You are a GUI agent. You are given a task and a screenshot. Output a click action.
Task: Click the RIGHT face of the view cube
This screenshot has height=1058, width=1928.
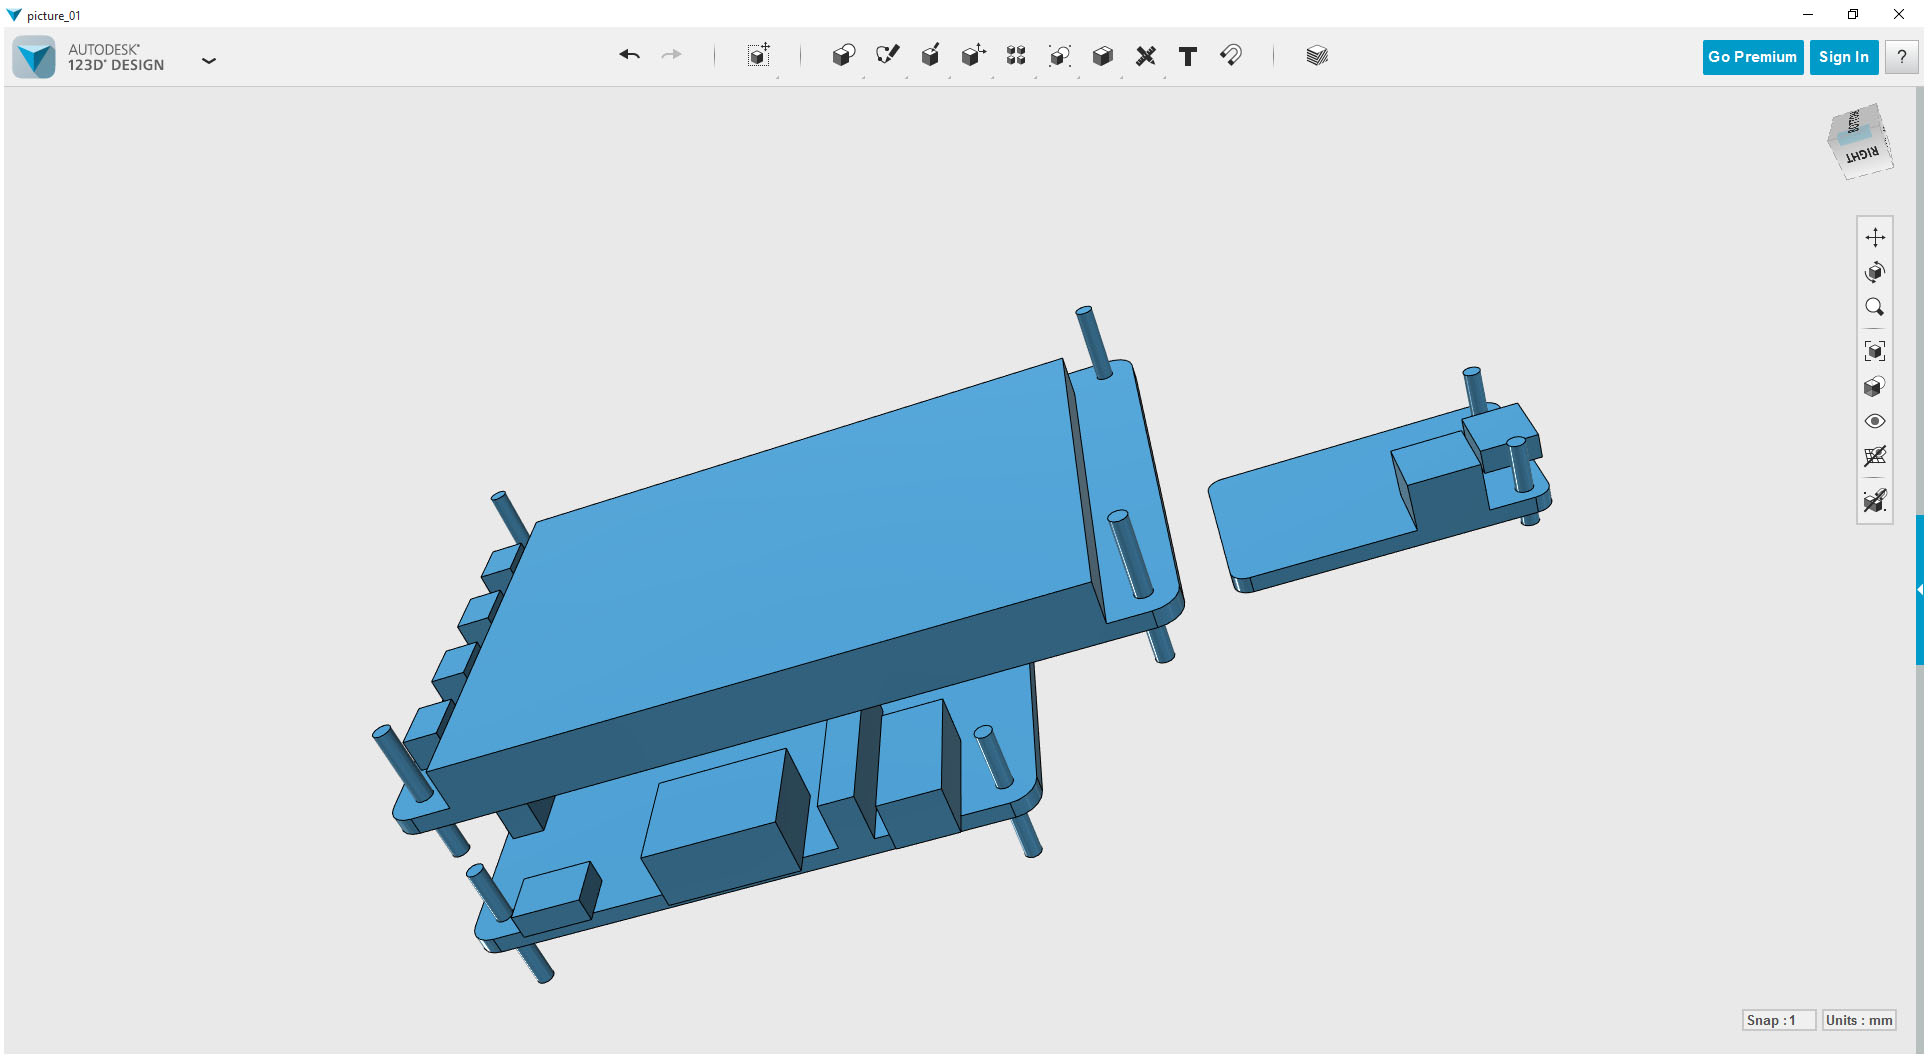1862,156
